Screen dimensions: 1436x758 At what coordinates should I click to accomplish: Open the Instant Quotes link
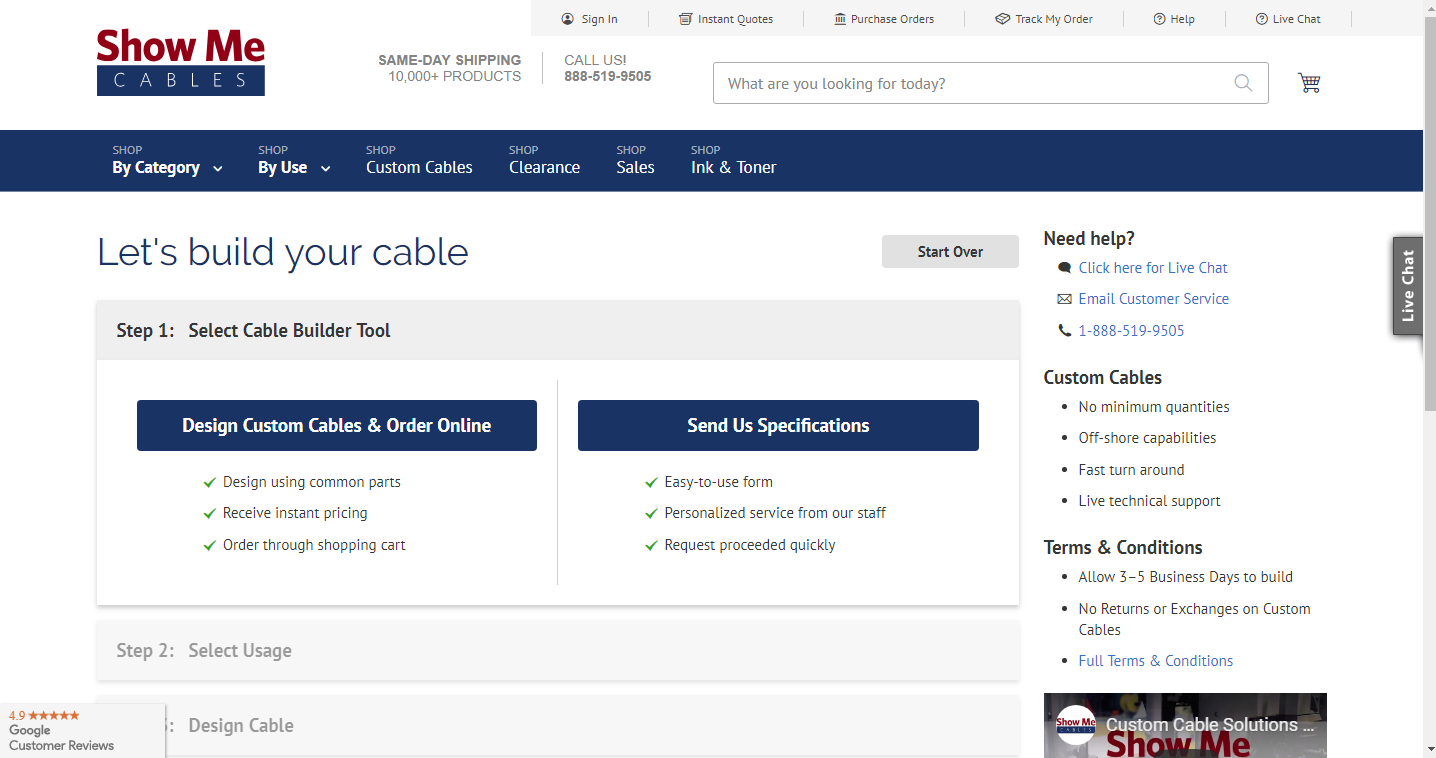point(735,19)
